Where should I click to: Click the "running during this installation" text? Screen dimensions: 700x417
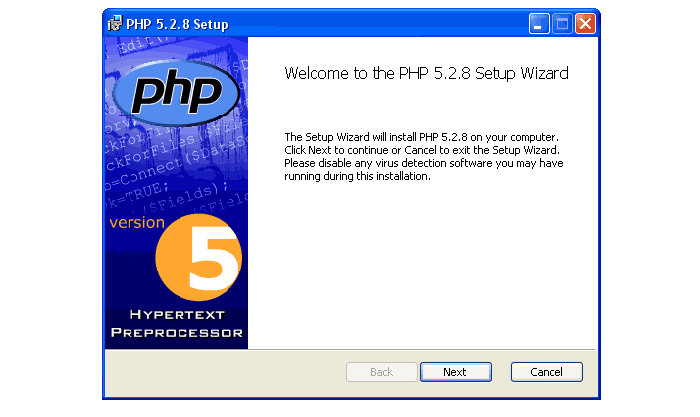tap(357, 176)
